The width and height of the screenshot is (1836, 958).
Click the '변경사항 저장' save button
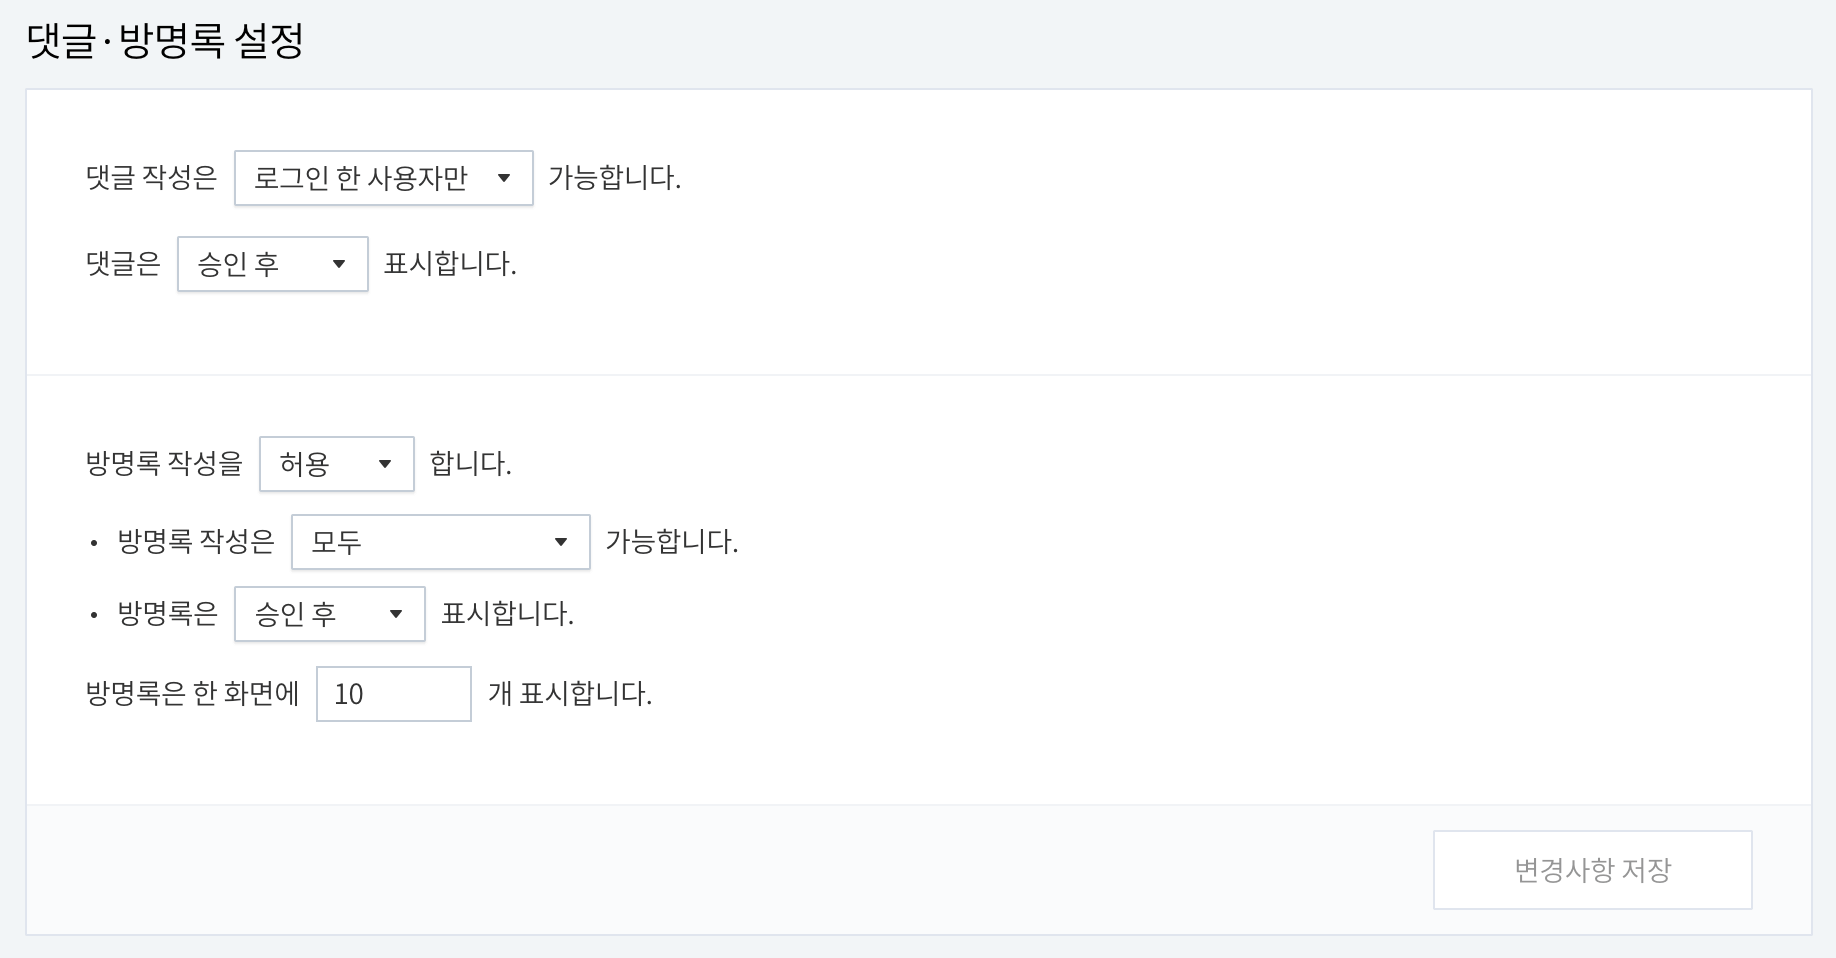[x=1592, y=869]
